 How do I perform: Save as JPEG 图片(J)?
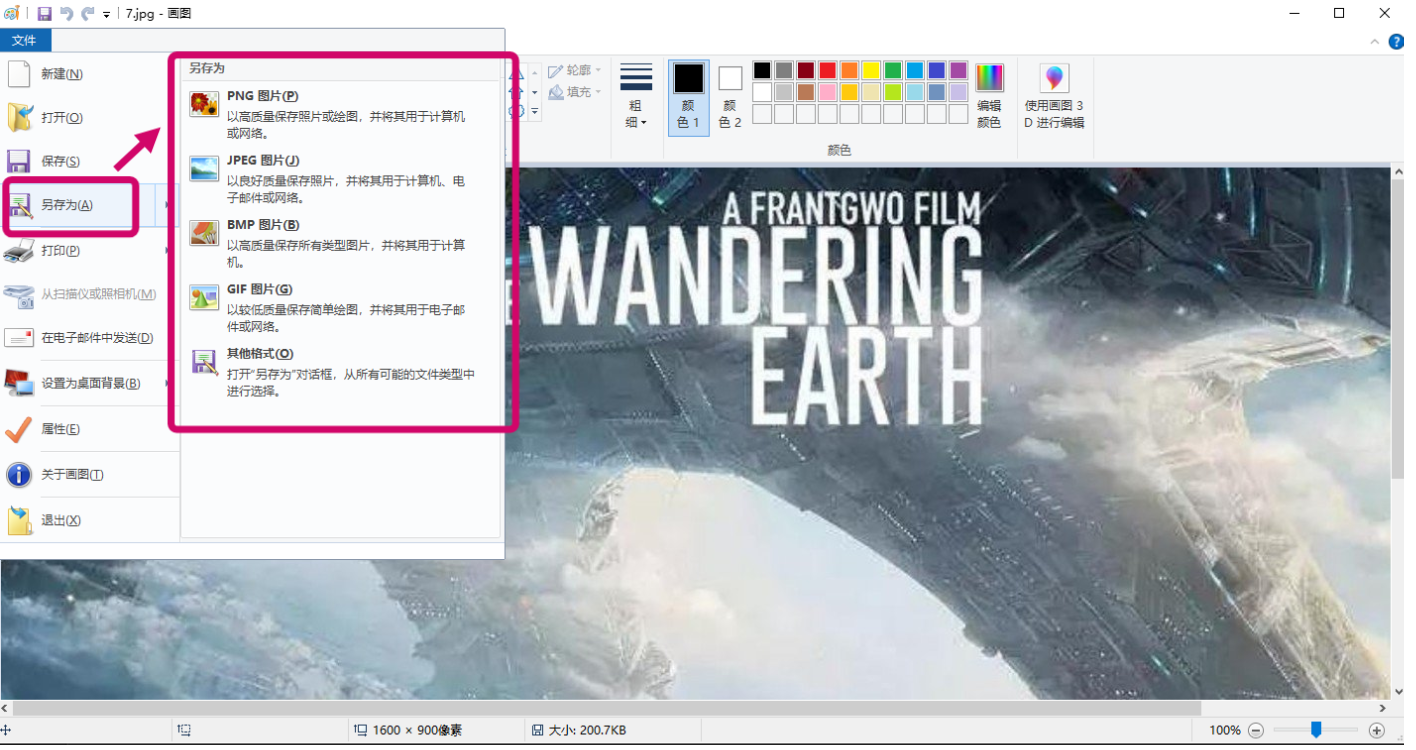point(342,178)
